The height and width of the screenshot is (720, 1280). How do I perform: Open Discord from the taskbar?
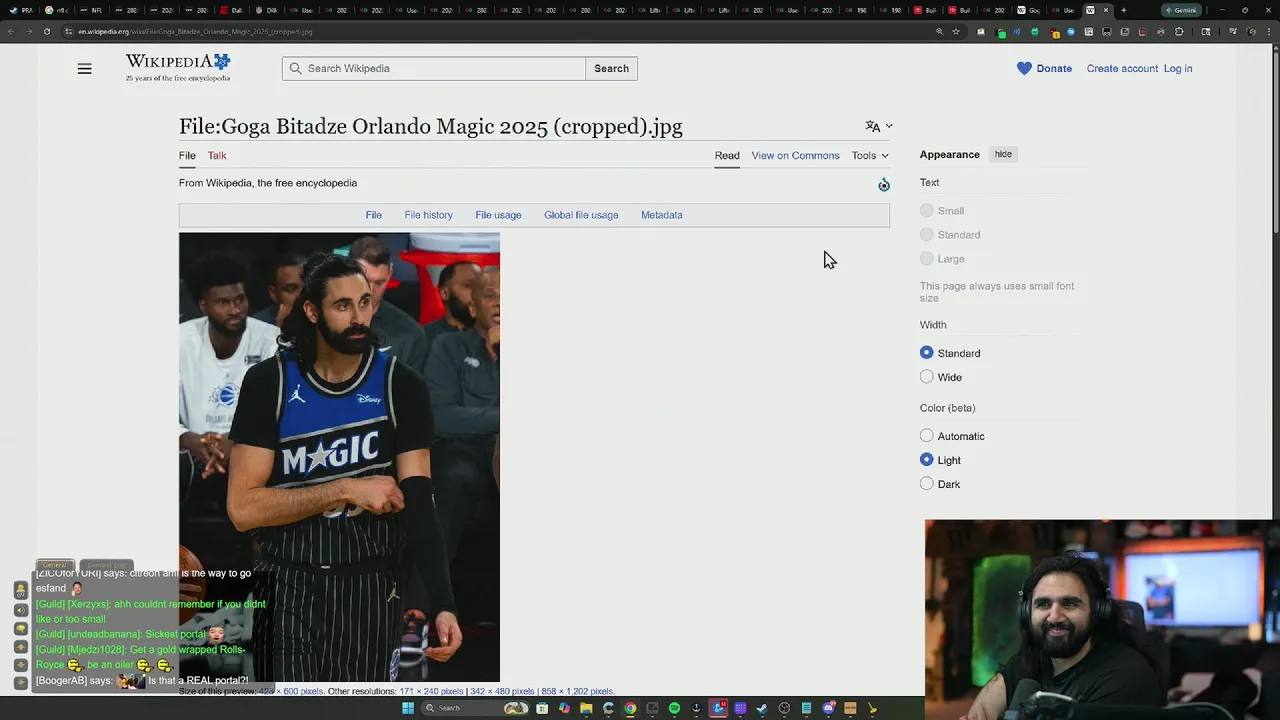(828, 708)
